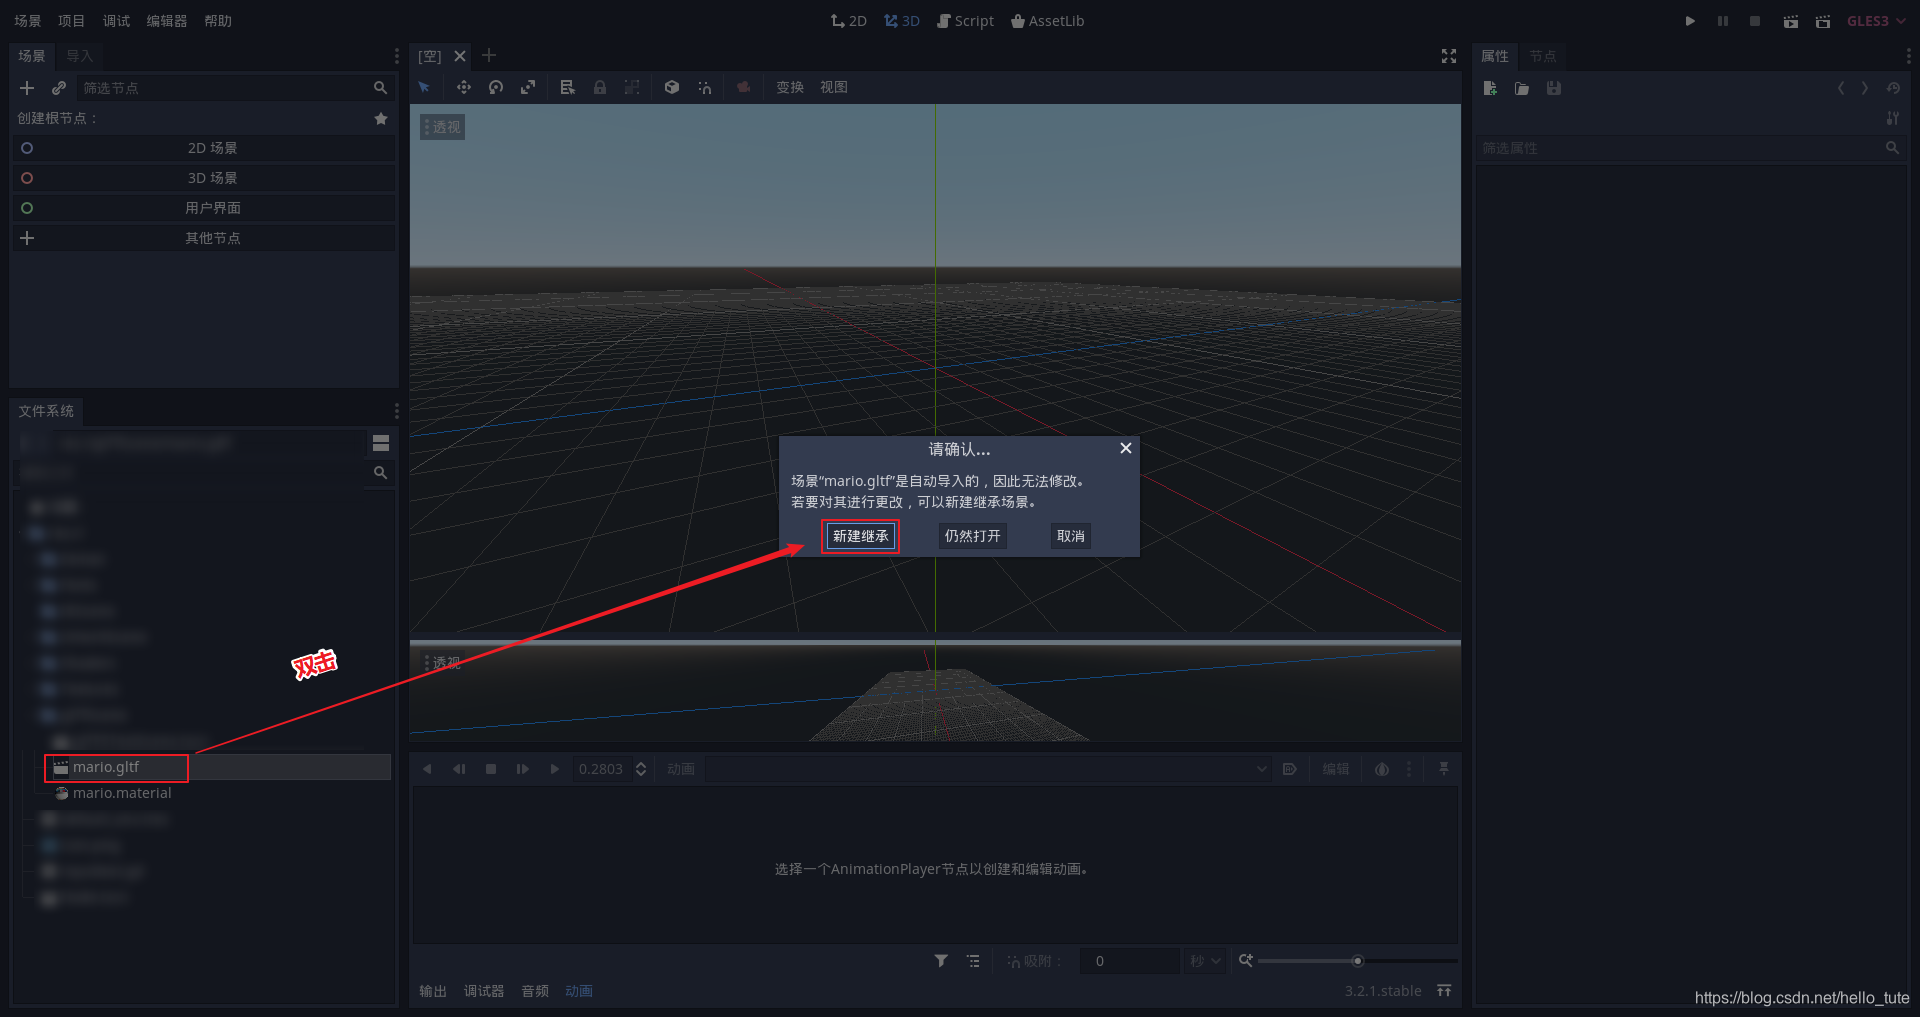Open the animation selection dropdown

(x=989, y=769)
